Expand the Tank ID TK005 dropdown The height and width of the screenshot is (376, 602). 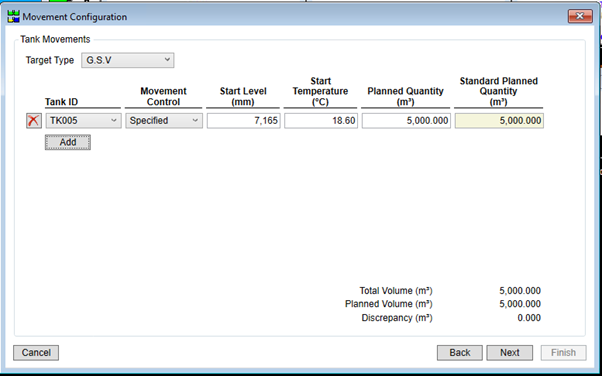pyautogui.click(x=83, y=121)
